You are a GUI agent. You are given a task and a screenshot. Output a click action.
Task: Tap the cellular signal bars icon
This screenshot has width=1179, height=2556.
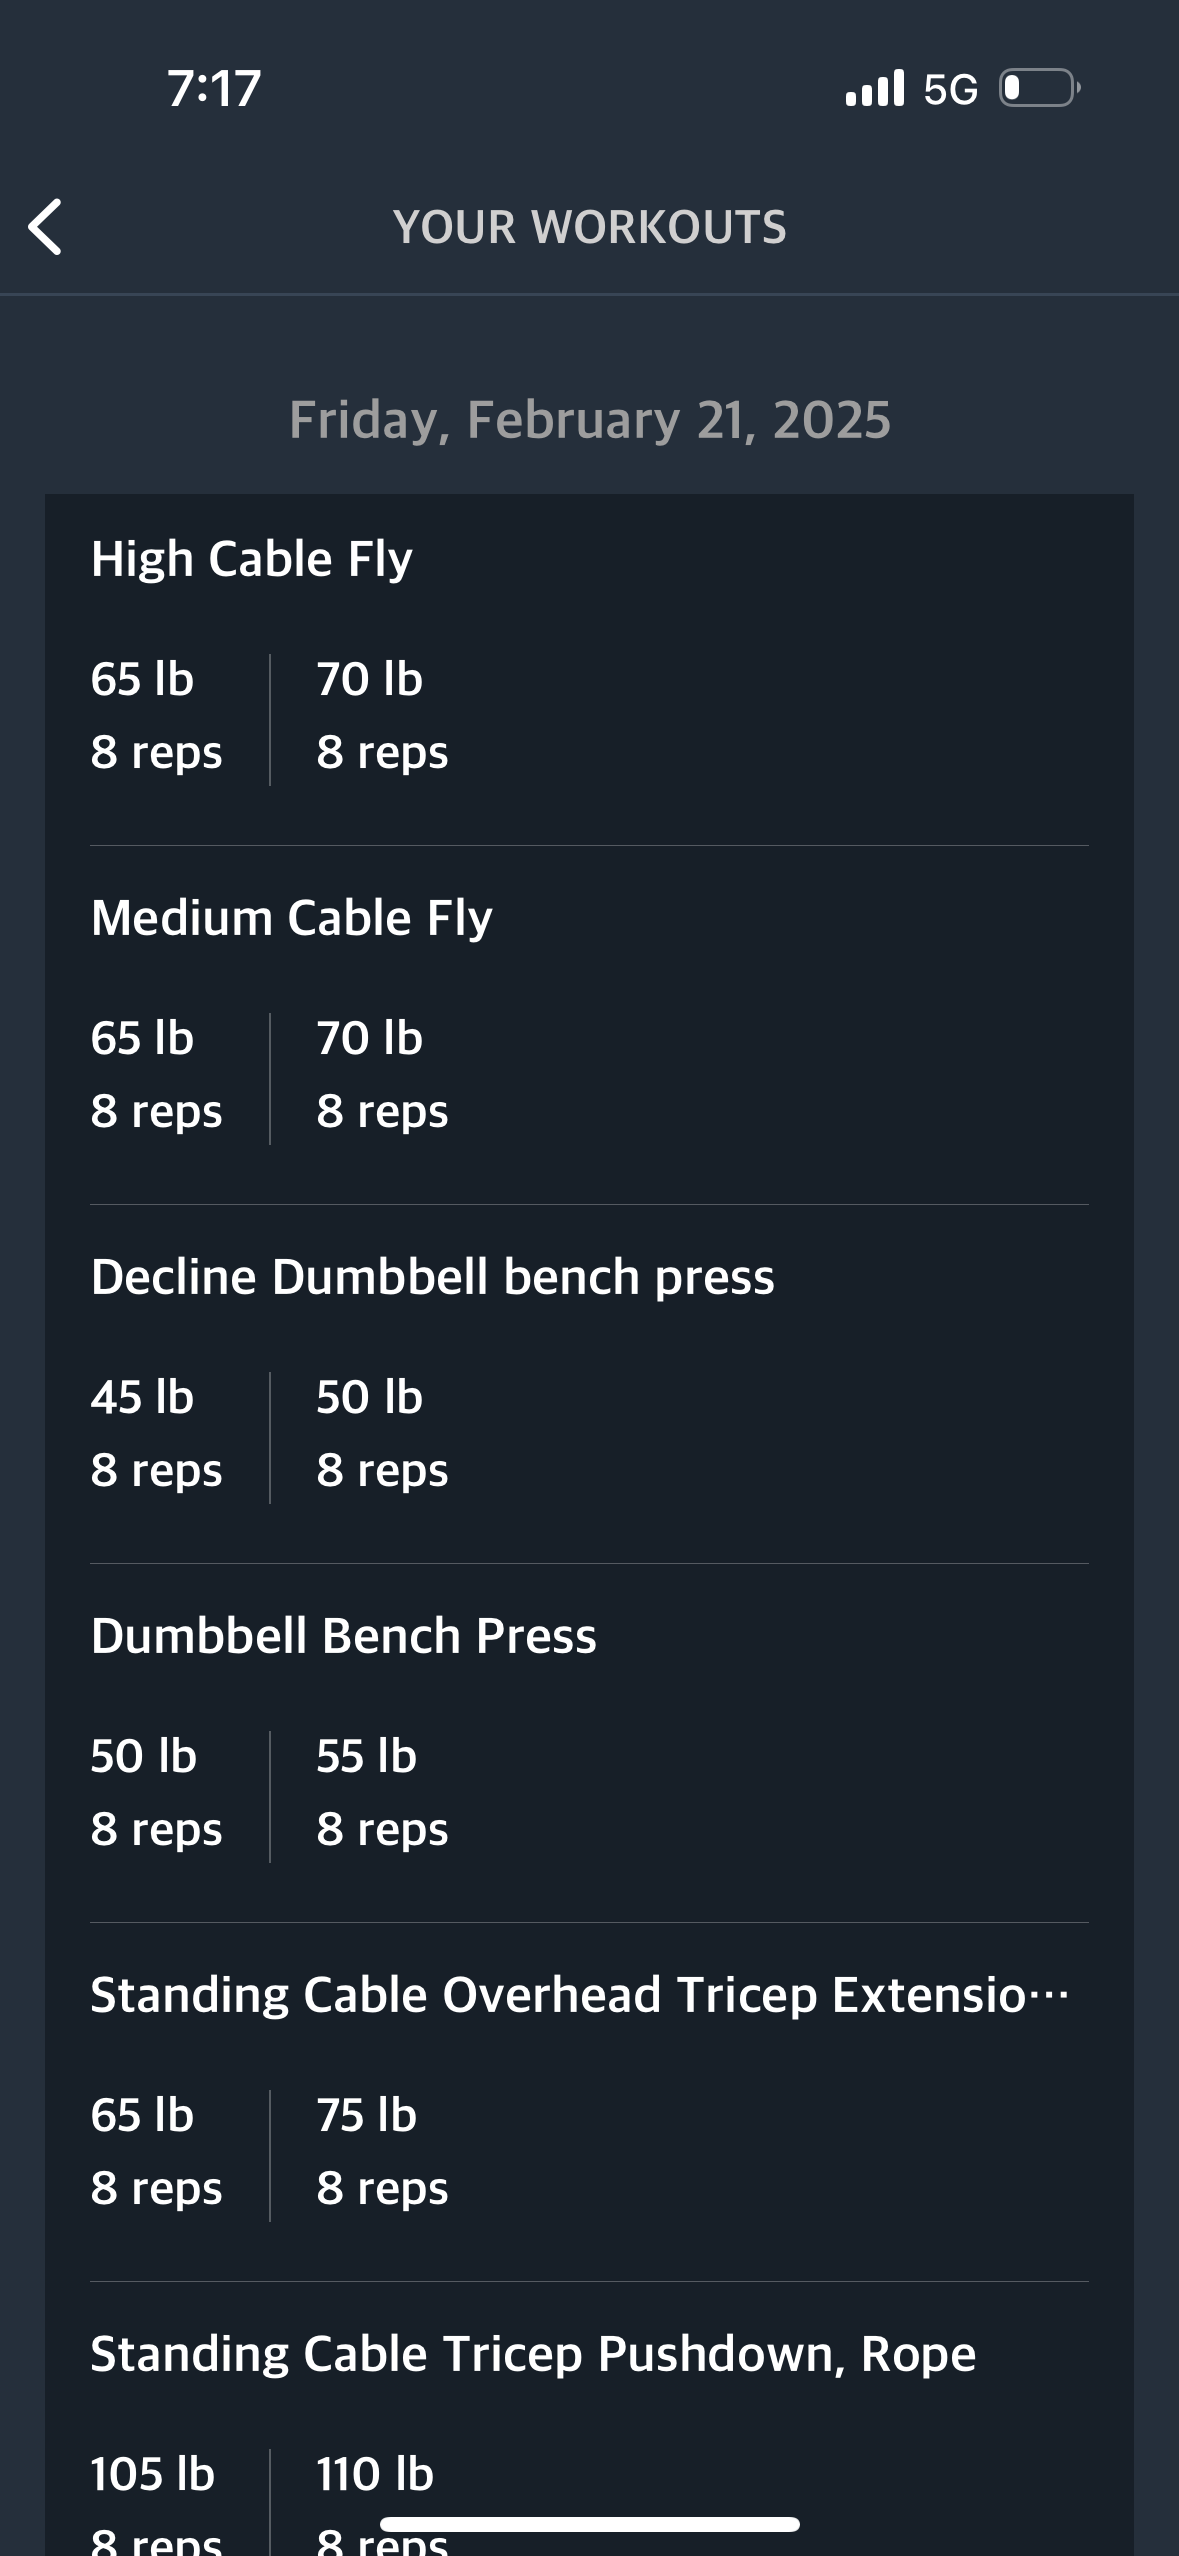point(875,88)
